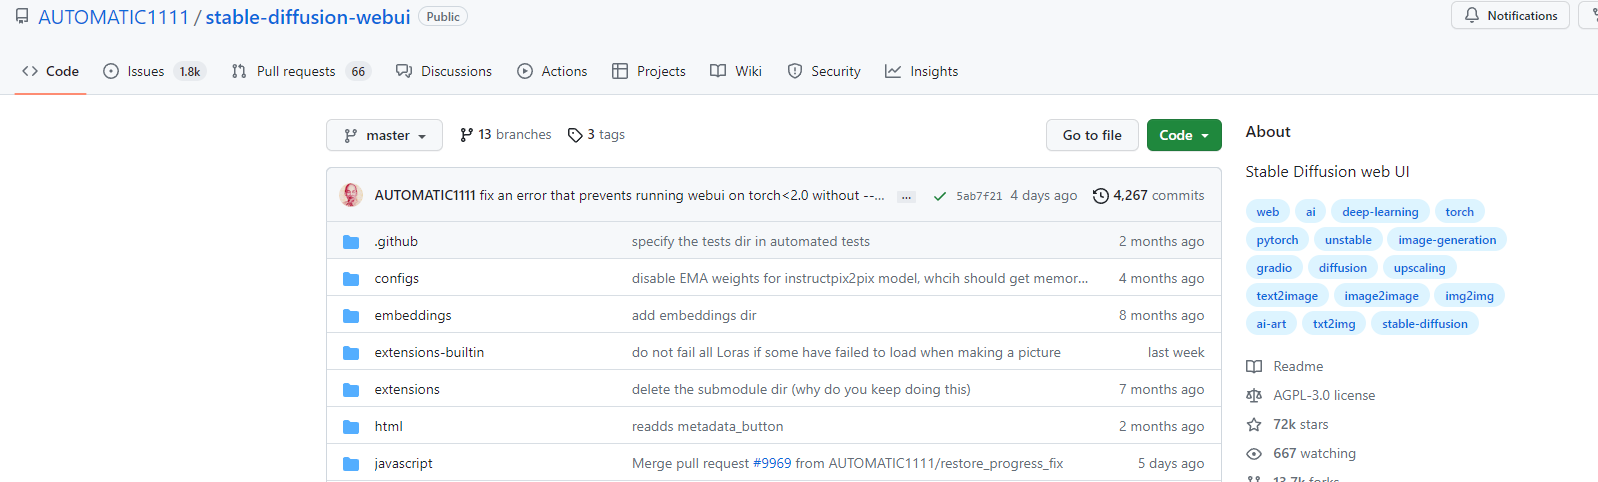View the 13 branches link
Screen dimensions: 1598x482
click(505, 135)
